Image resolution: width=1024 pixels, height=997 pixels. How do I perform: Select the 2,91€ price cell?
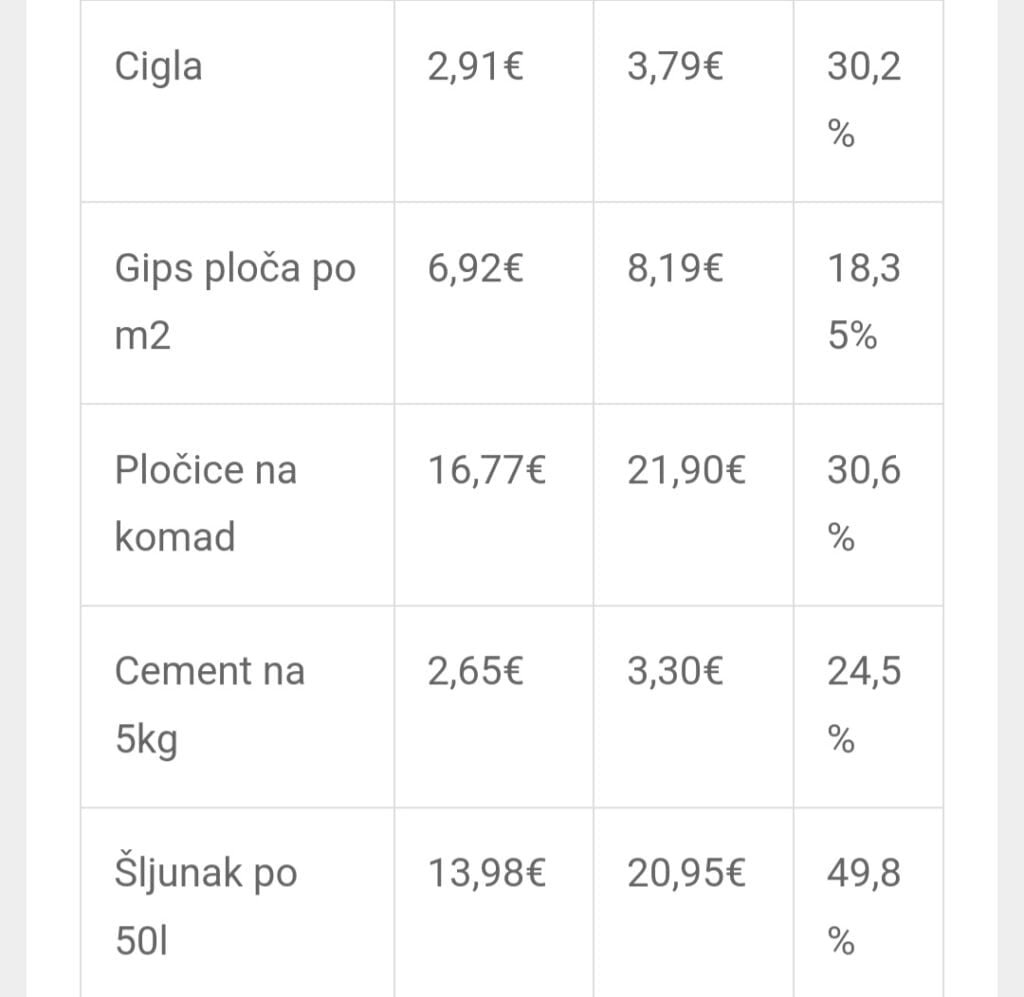coord(475,68)
